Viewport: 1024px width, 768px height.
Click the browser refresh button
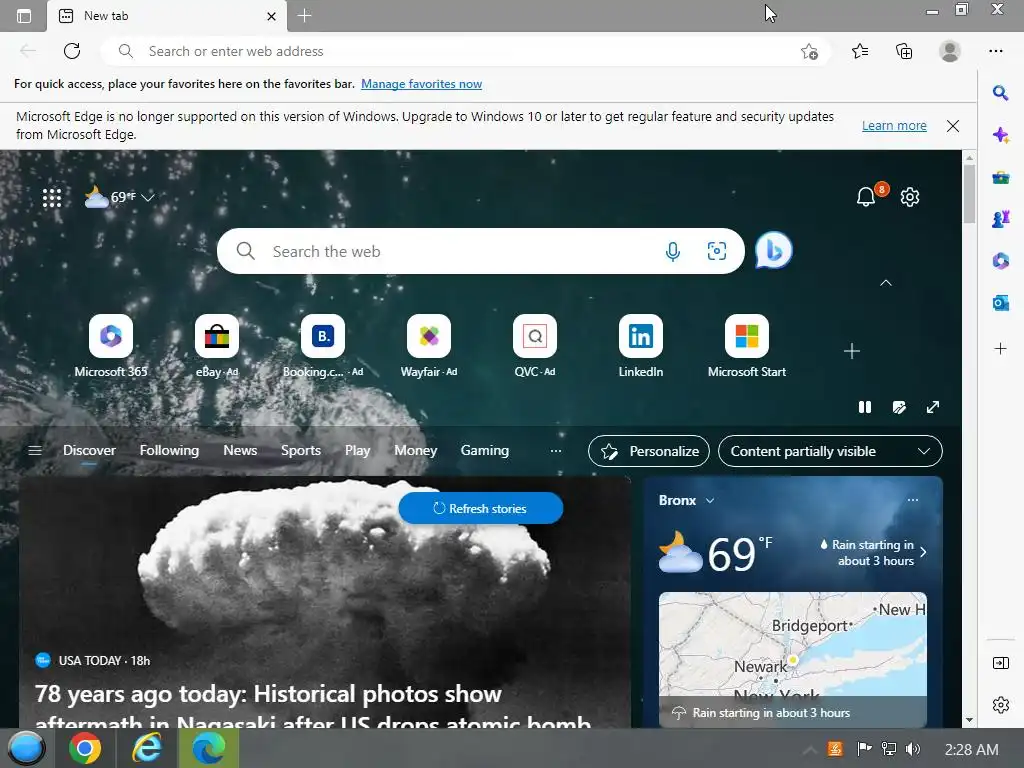[72, 51]
